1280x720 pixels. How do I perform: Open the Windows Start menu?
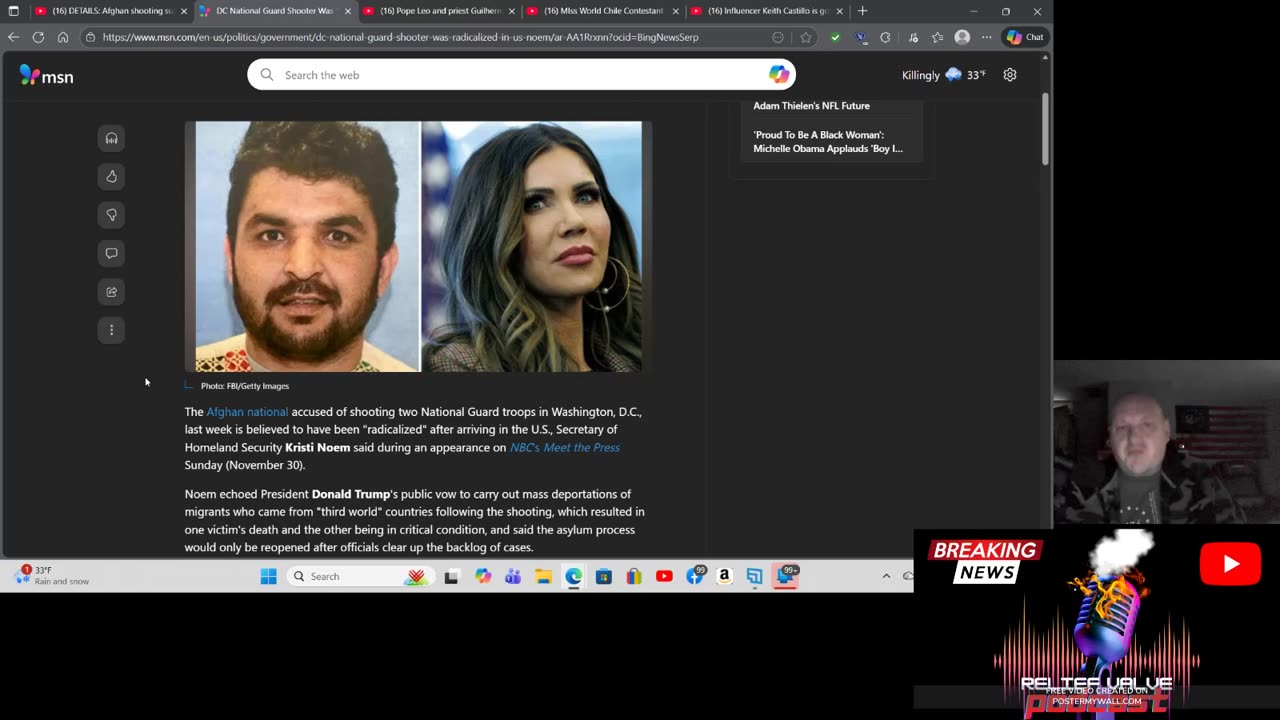(x=268, y=576)
